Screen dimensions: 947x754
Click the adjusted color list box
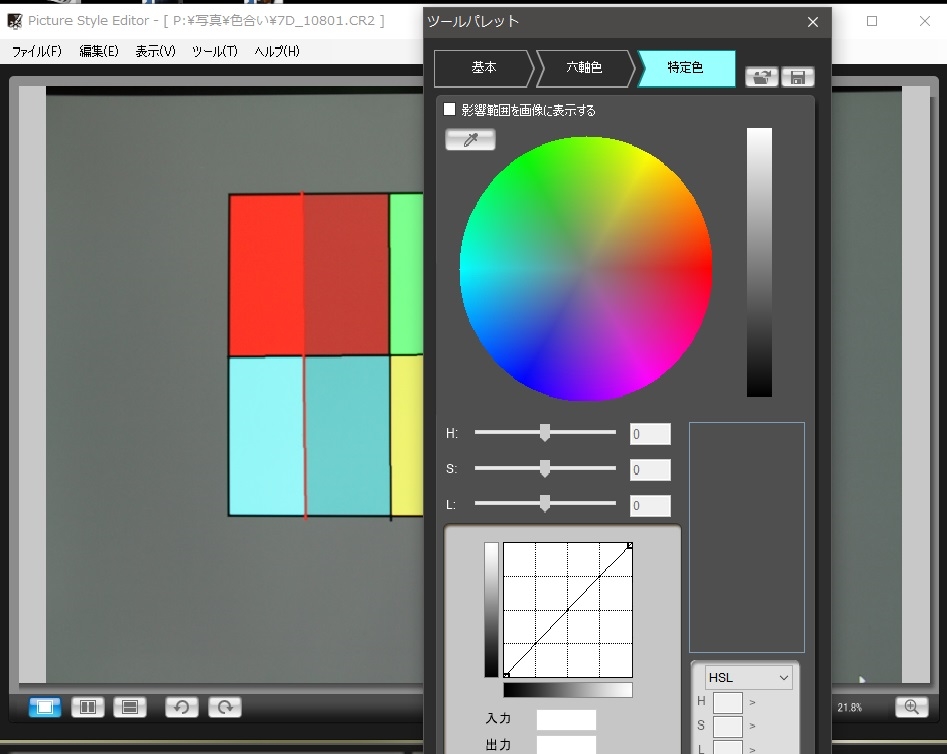pyautogui.click(x=747, y=537)
